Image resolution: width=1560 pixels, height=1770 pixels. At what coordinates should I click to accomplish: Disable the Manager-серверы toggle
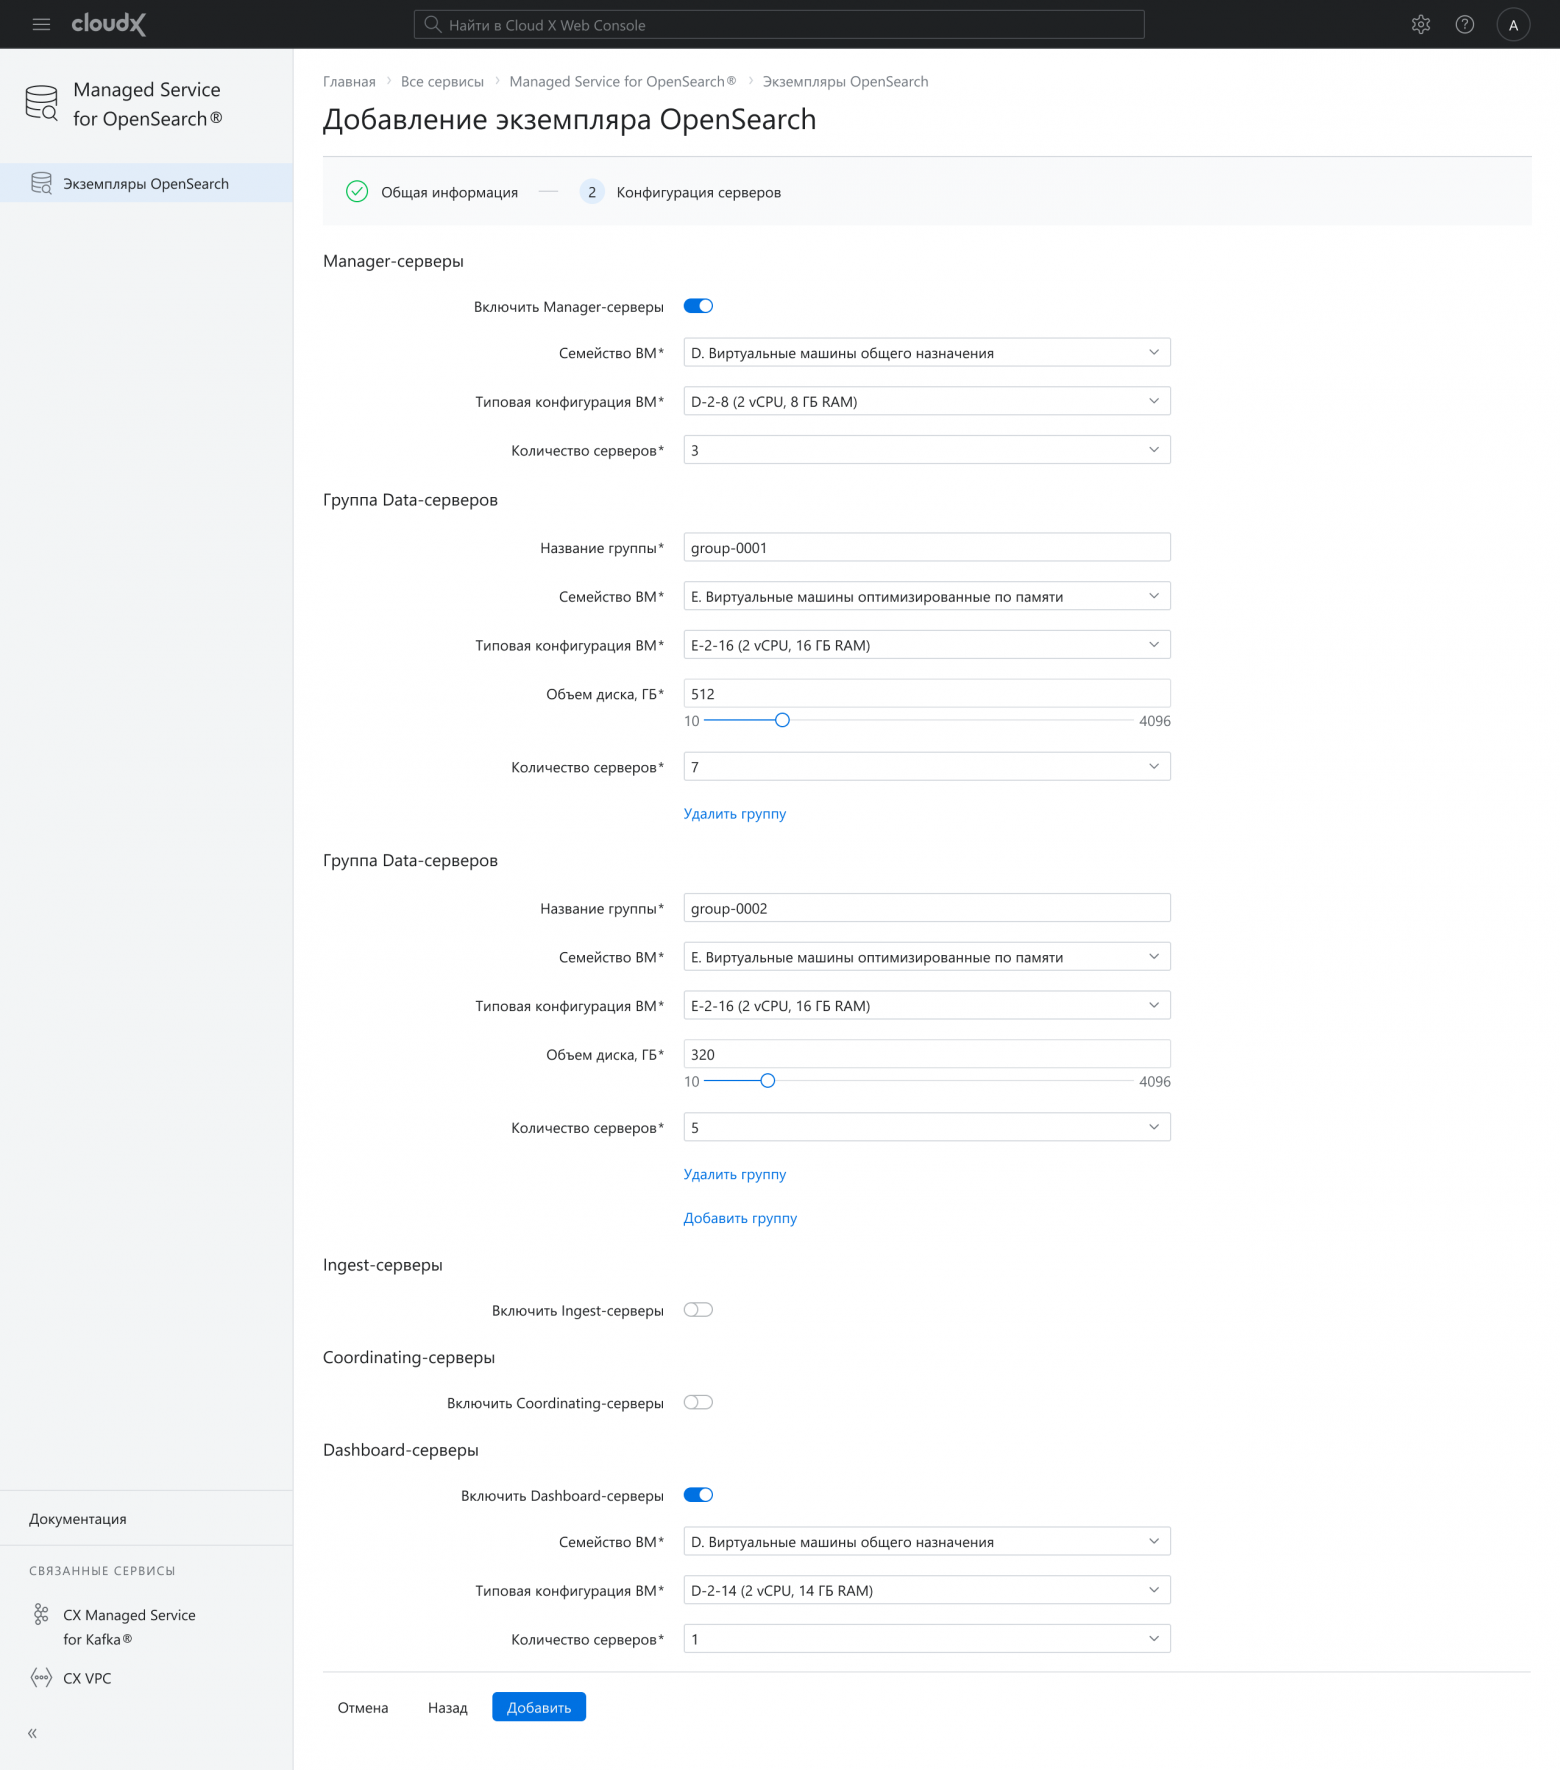tap(698, 306)
